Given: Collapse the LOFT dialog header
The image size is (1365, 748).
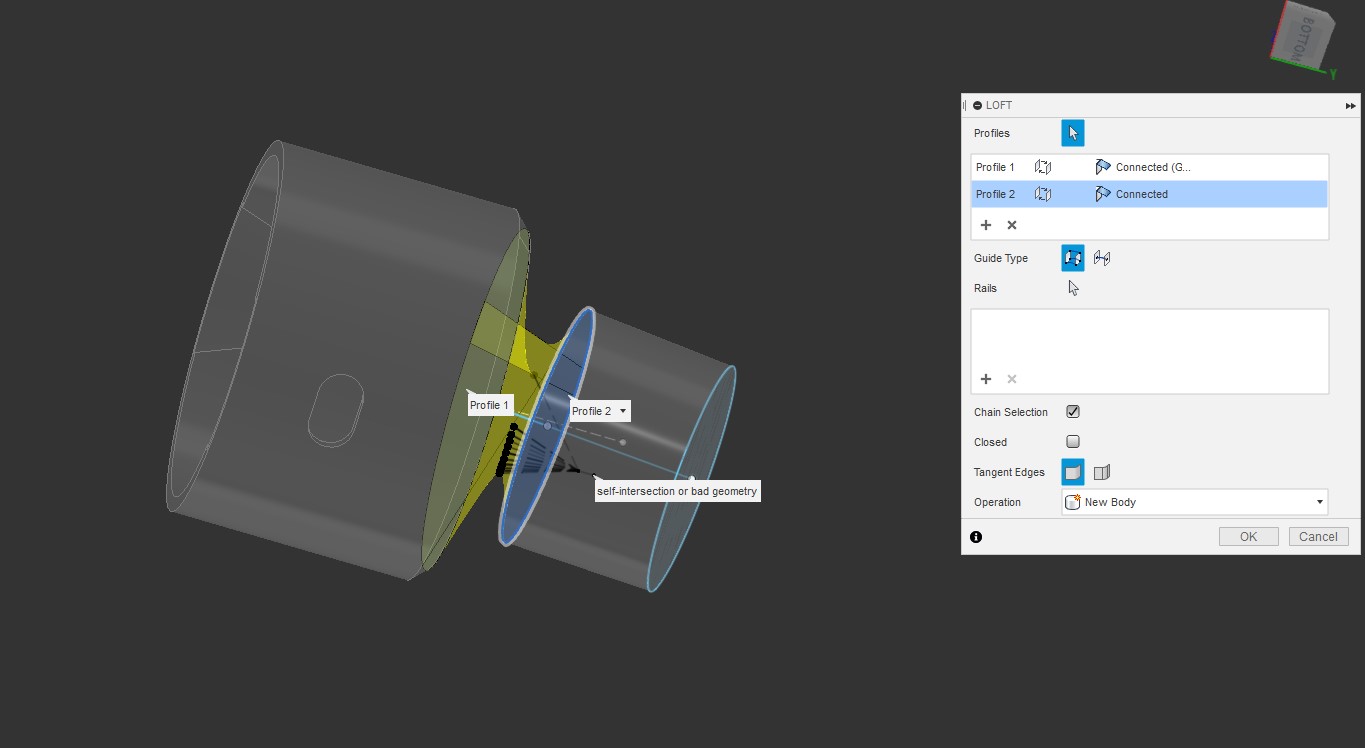Looking at the screenshot, I should pos(978,105).
